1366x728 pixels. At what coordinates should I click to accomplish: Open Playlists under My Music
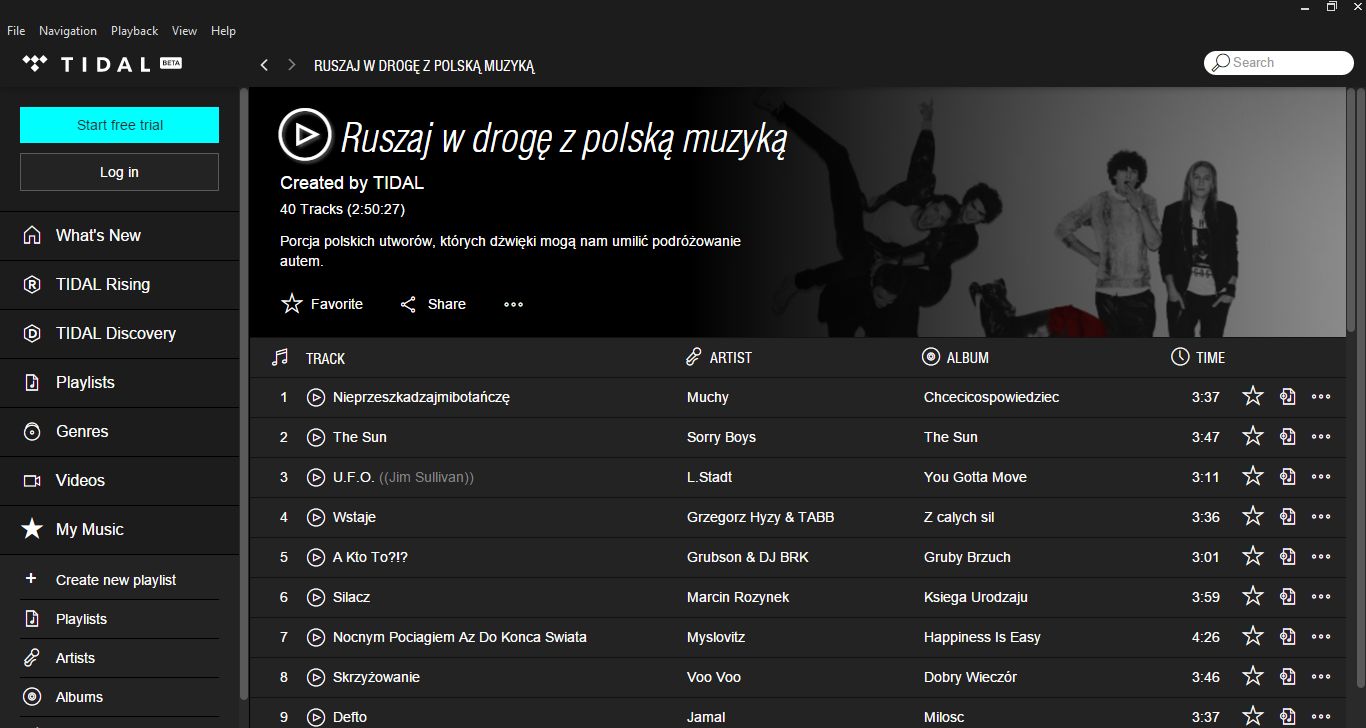point(119,619)
